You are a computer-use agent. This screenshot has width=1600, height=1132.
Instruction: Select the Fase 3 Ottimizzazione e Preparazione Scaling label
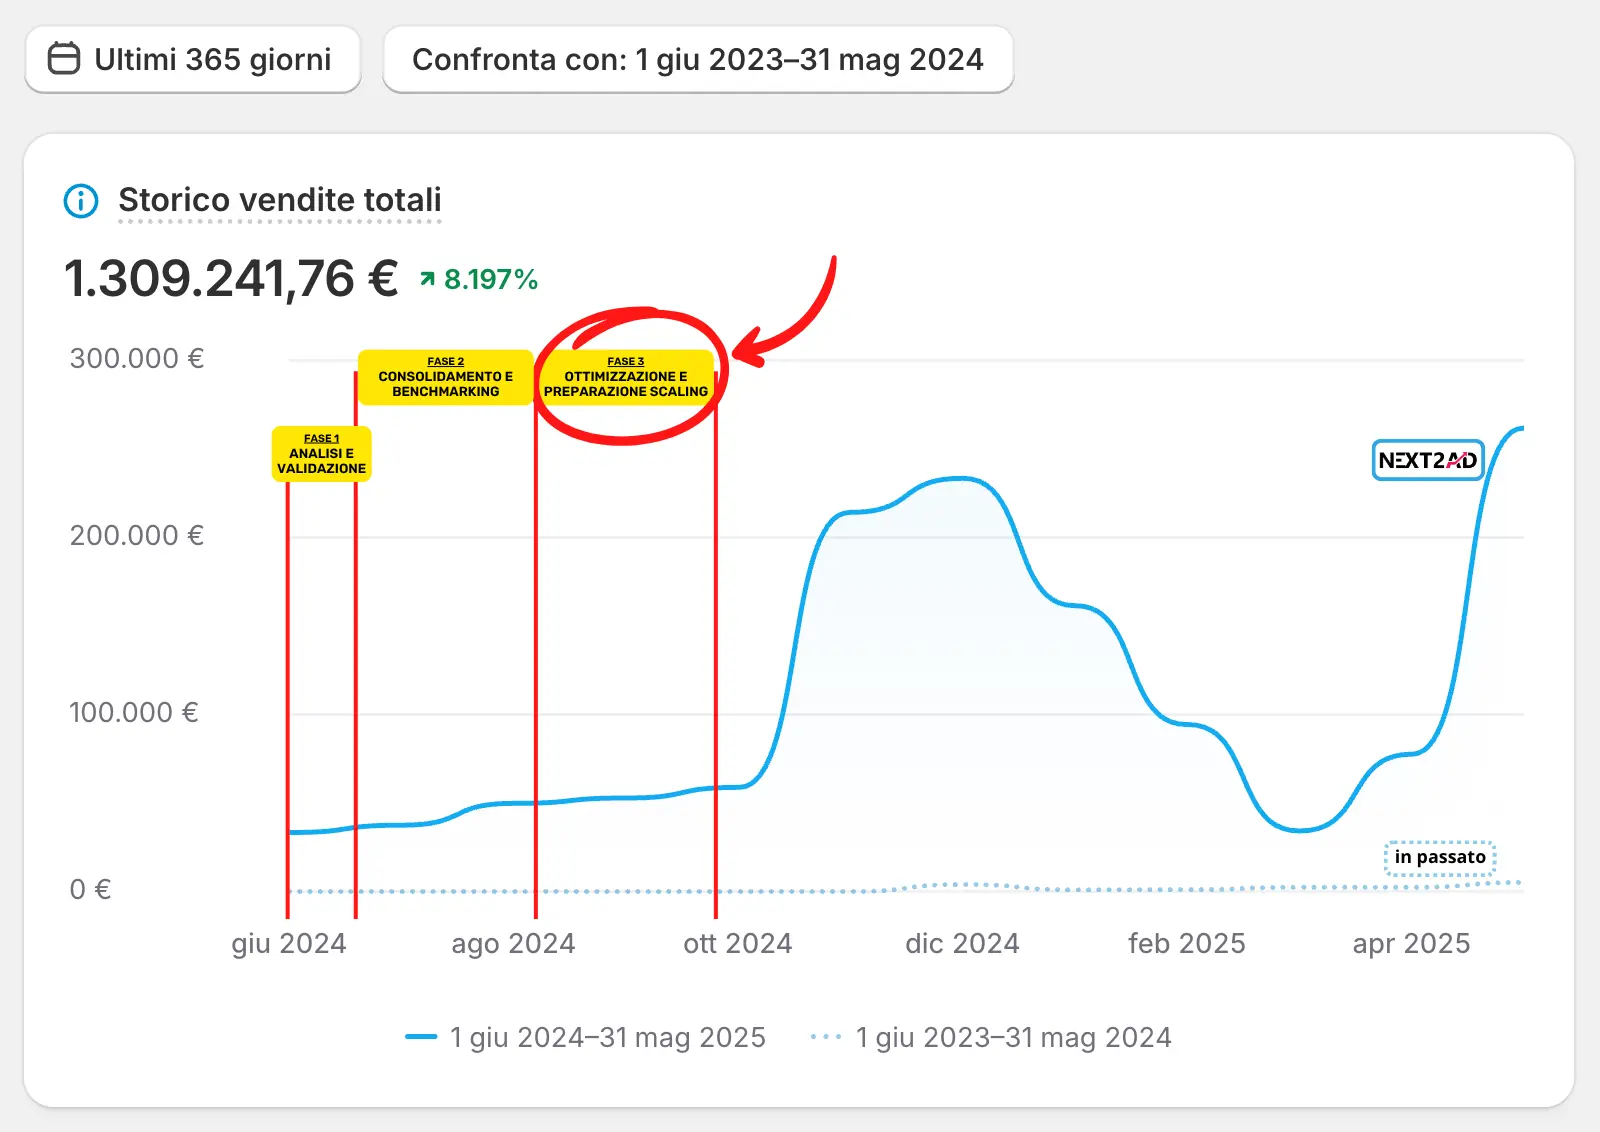[x=625, y=377]
